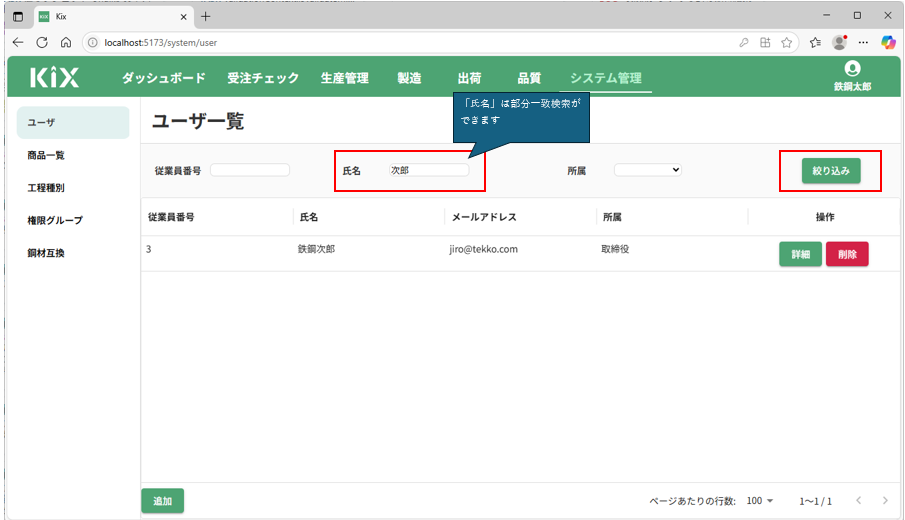Select ユーザ in the sidebar

pyautogui.click(x=73, y=122)
